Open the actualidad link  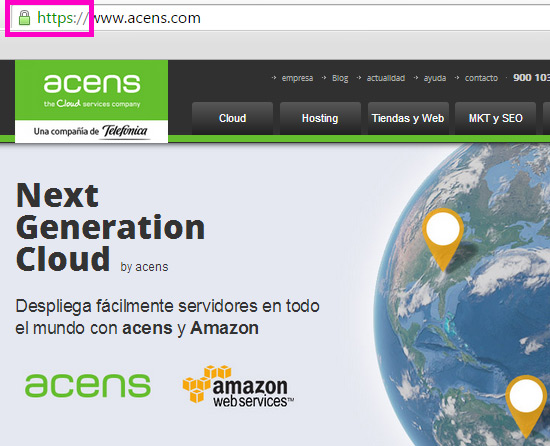(x=385, y=78)
